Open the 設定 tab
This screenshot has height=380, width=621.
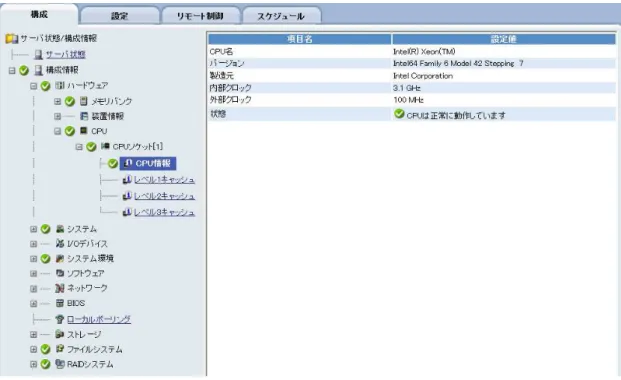tap(119, 16)
